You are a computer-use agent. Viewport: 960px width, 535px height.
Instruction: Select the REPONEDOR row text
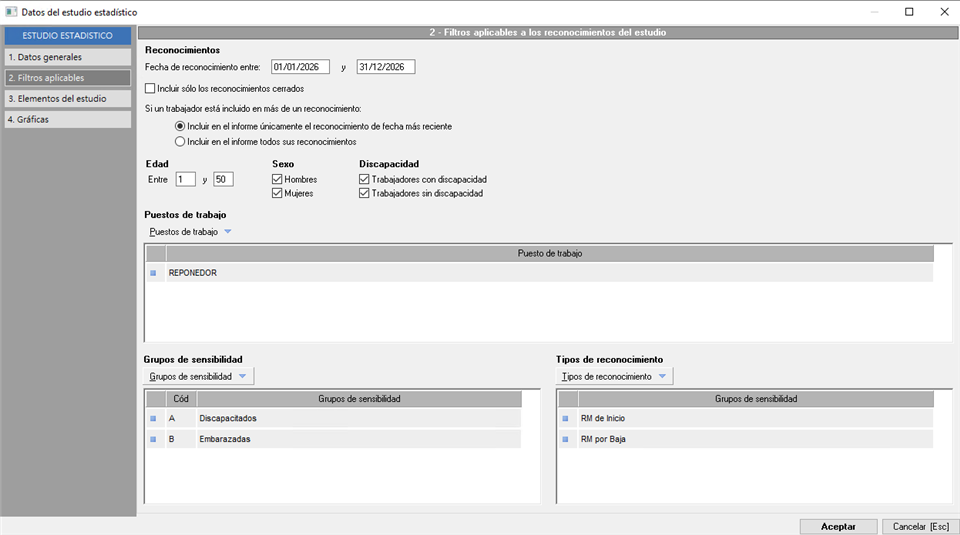[193, 273]
